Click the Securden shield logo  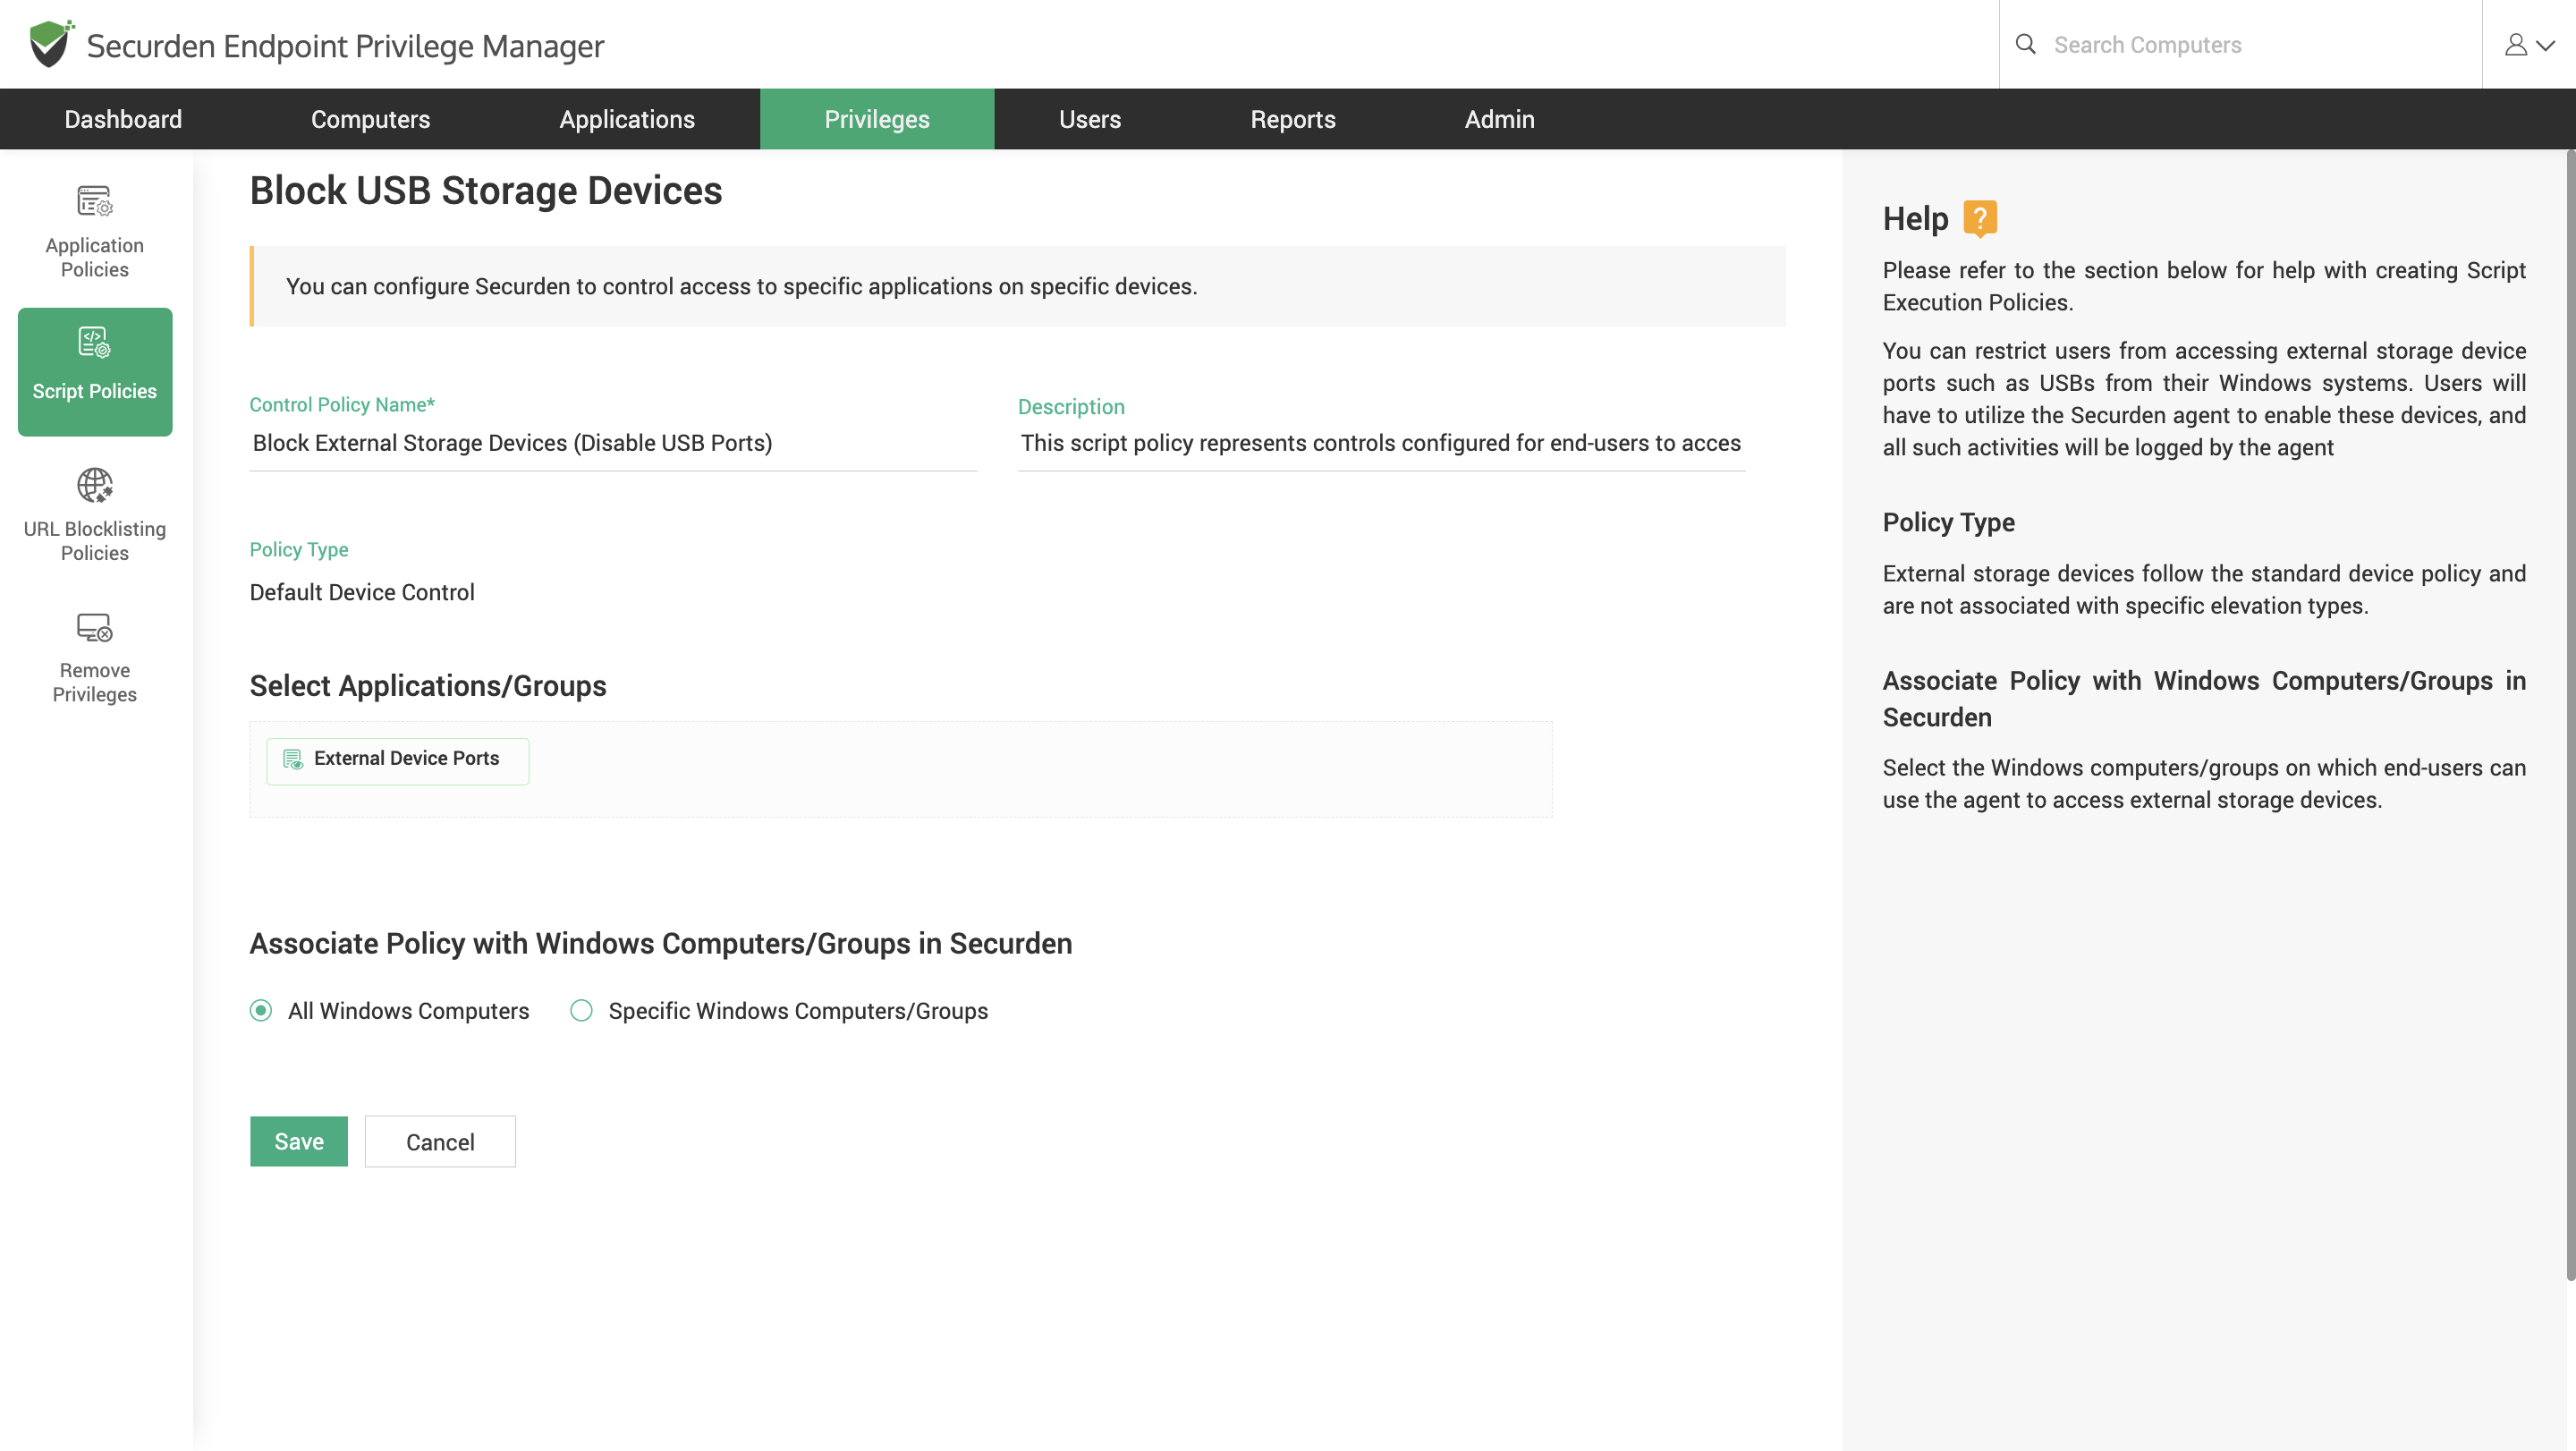pos(51,44)
